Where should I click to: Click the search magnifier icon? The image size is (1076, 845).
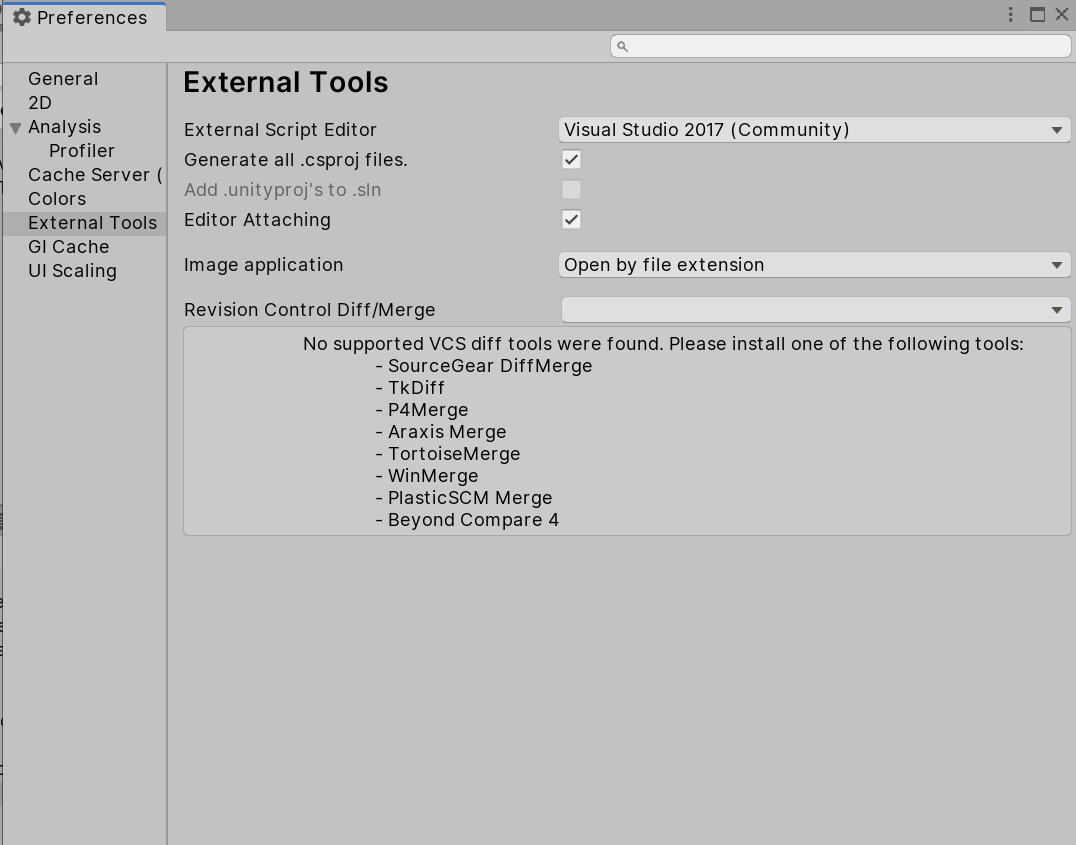[622, 46]
